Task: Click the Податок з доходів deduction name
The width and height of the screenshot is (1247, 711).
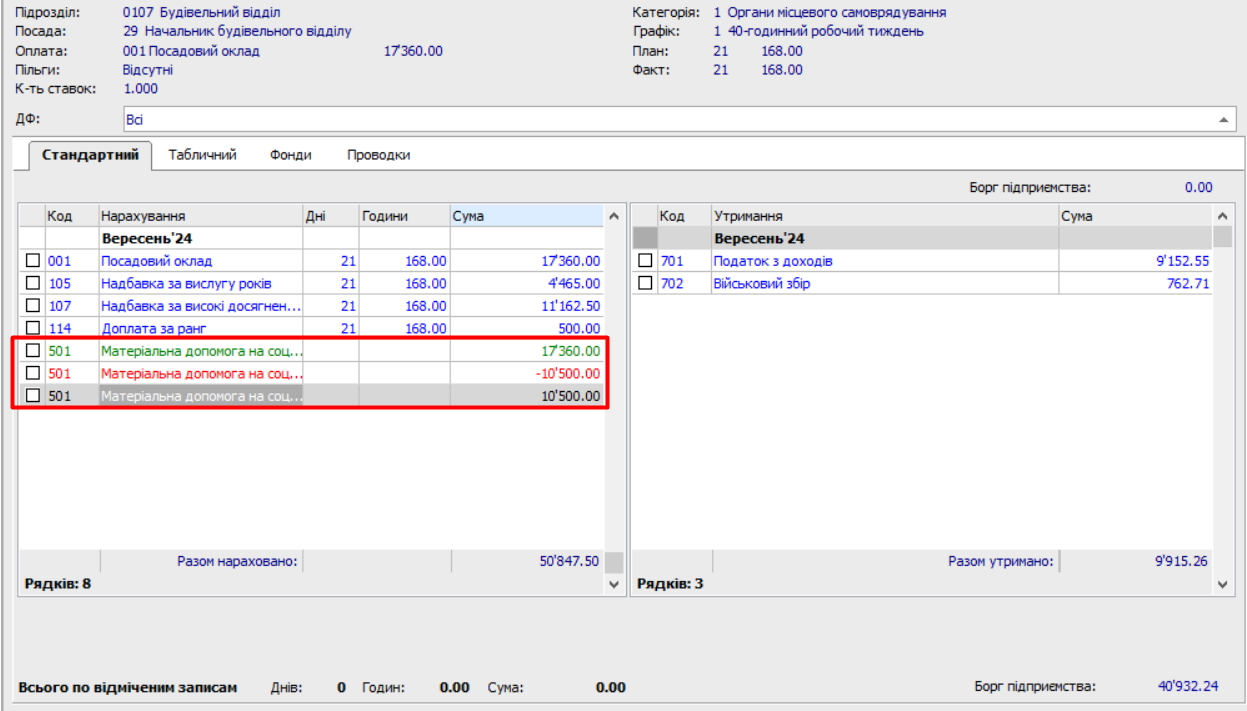Action: 773,261
